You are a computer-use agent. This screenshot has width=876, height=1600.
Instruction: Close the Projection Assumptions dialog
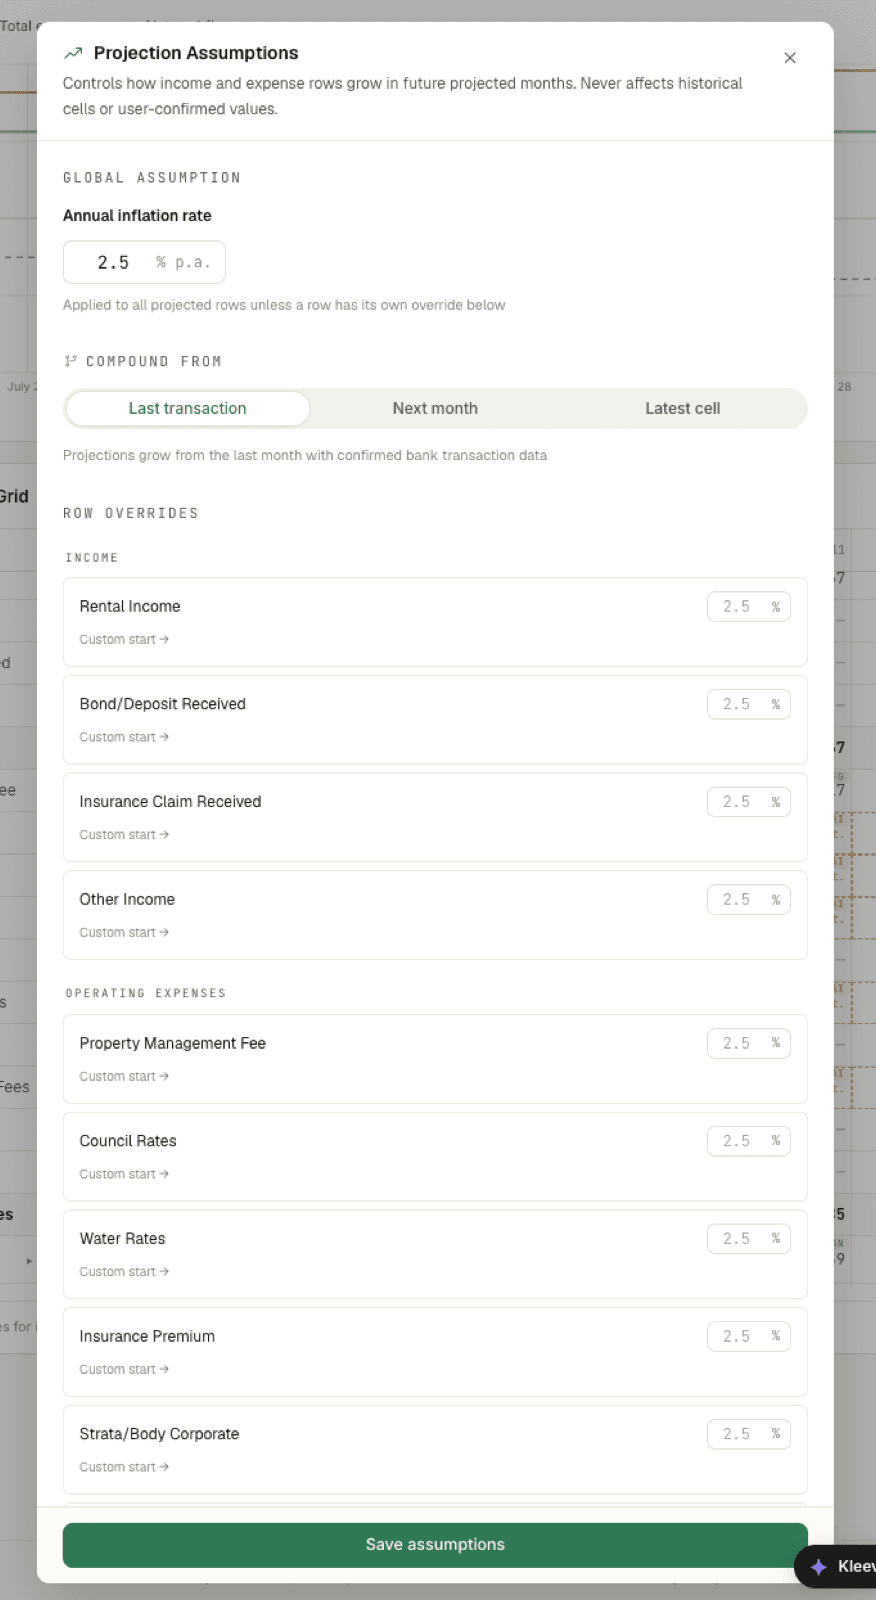click(790, 58)
